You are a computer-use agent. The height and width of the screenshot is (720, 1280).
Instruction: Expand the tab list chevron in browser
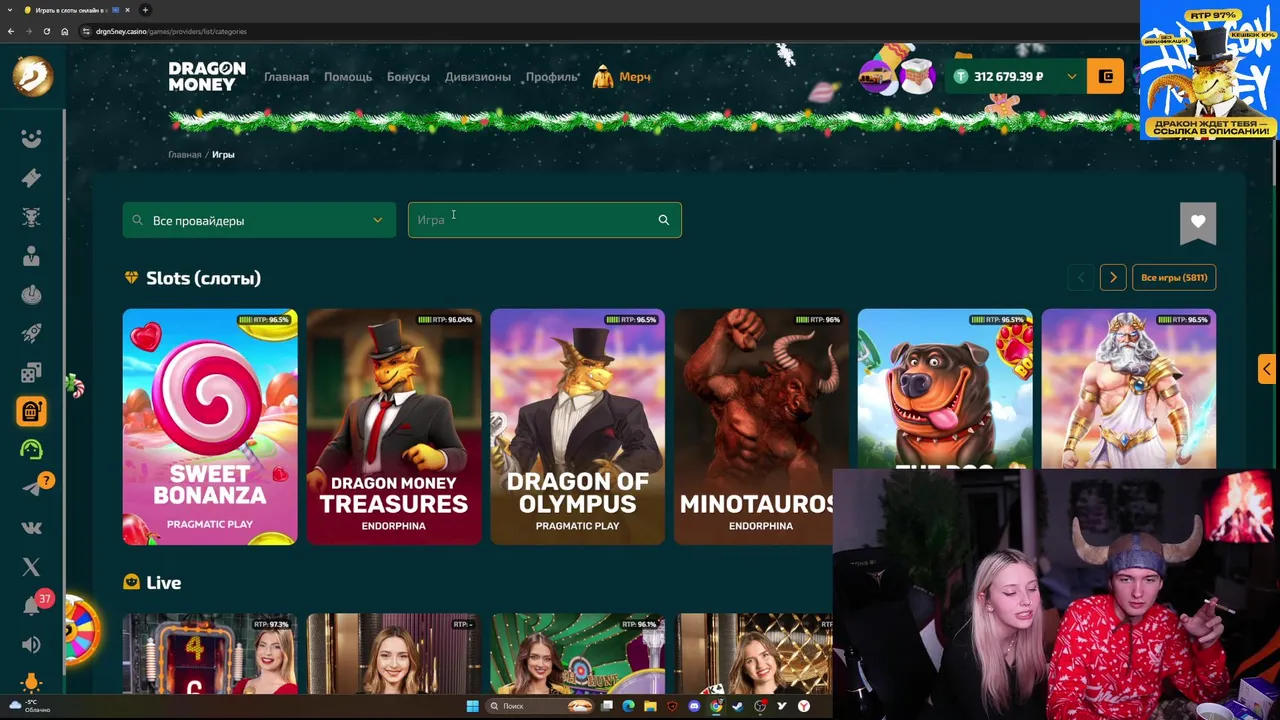click(8, 10)
